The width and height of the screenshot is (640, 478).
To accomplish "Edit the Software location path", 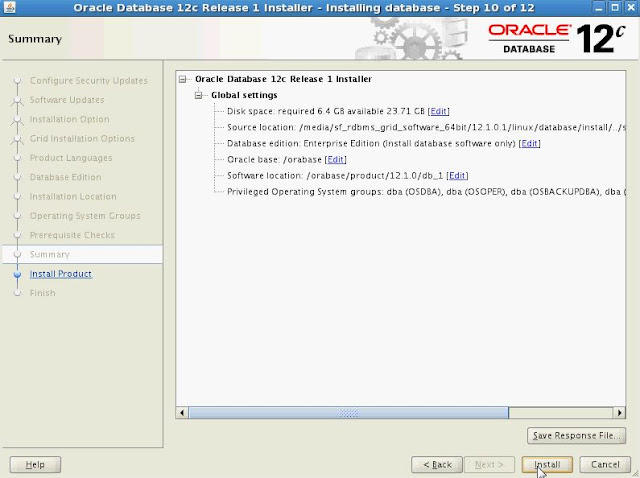I will click(457, 176).
